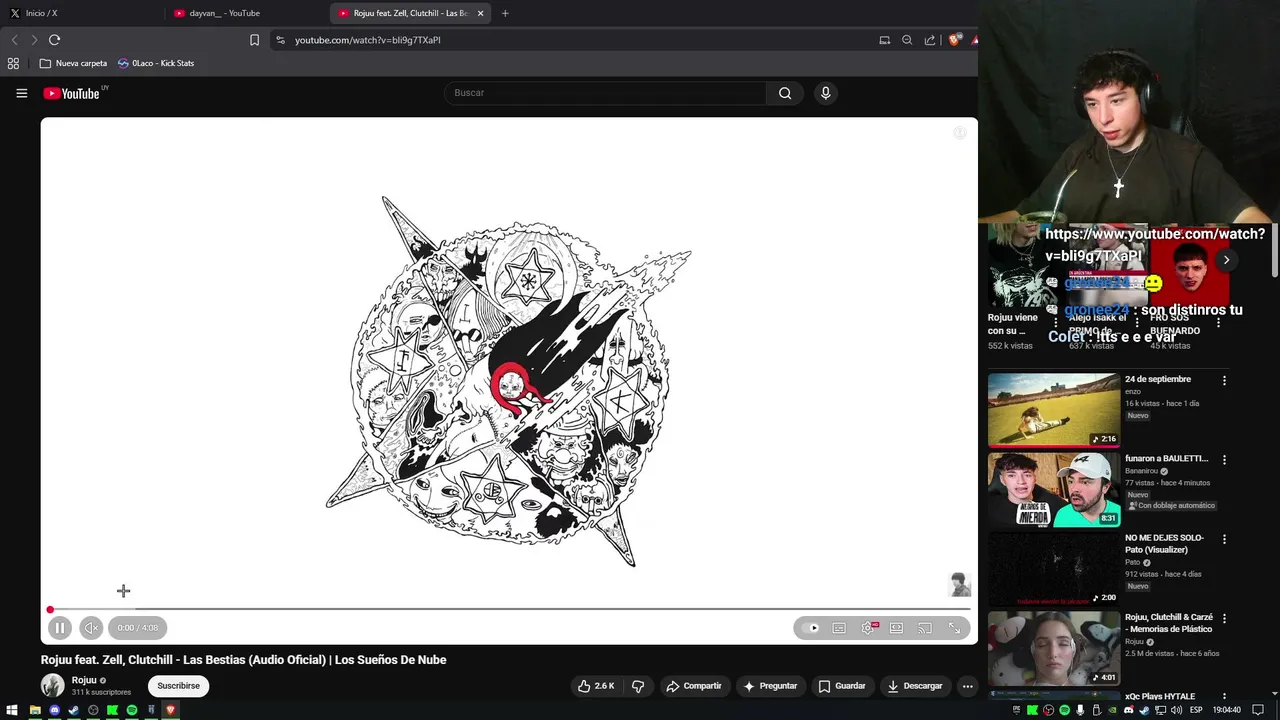Open the 24 de septiembre video thumbnail
This screenshot has height=720, width=1280.
[x=1054, y=410]
